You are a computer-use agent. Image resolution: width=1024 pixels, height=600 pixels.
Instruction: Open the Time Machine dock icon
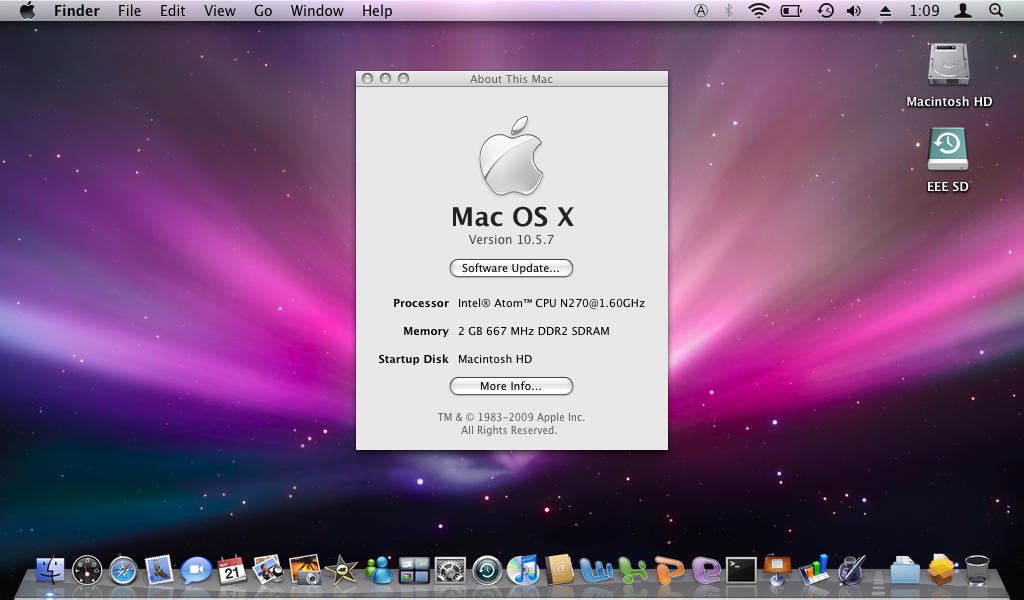[487, 570]
